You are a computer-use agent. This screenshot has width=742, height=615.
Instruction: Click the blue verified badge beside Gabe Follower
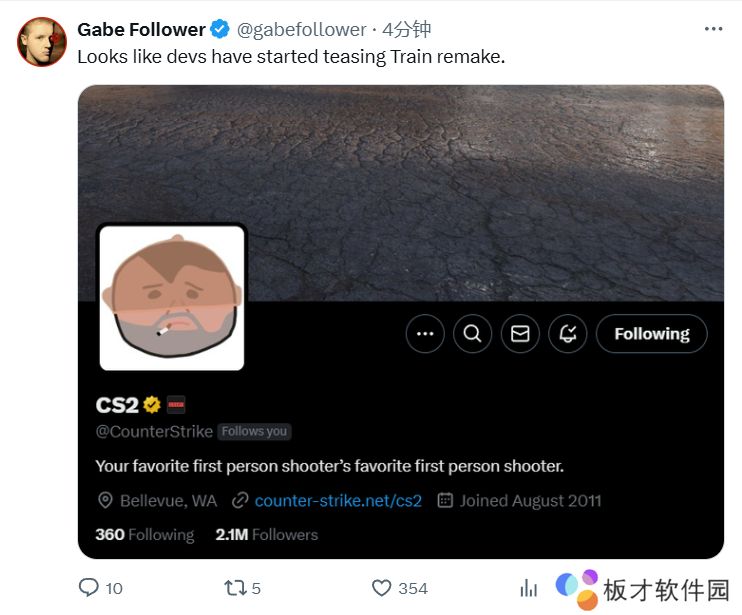[220, 30]
